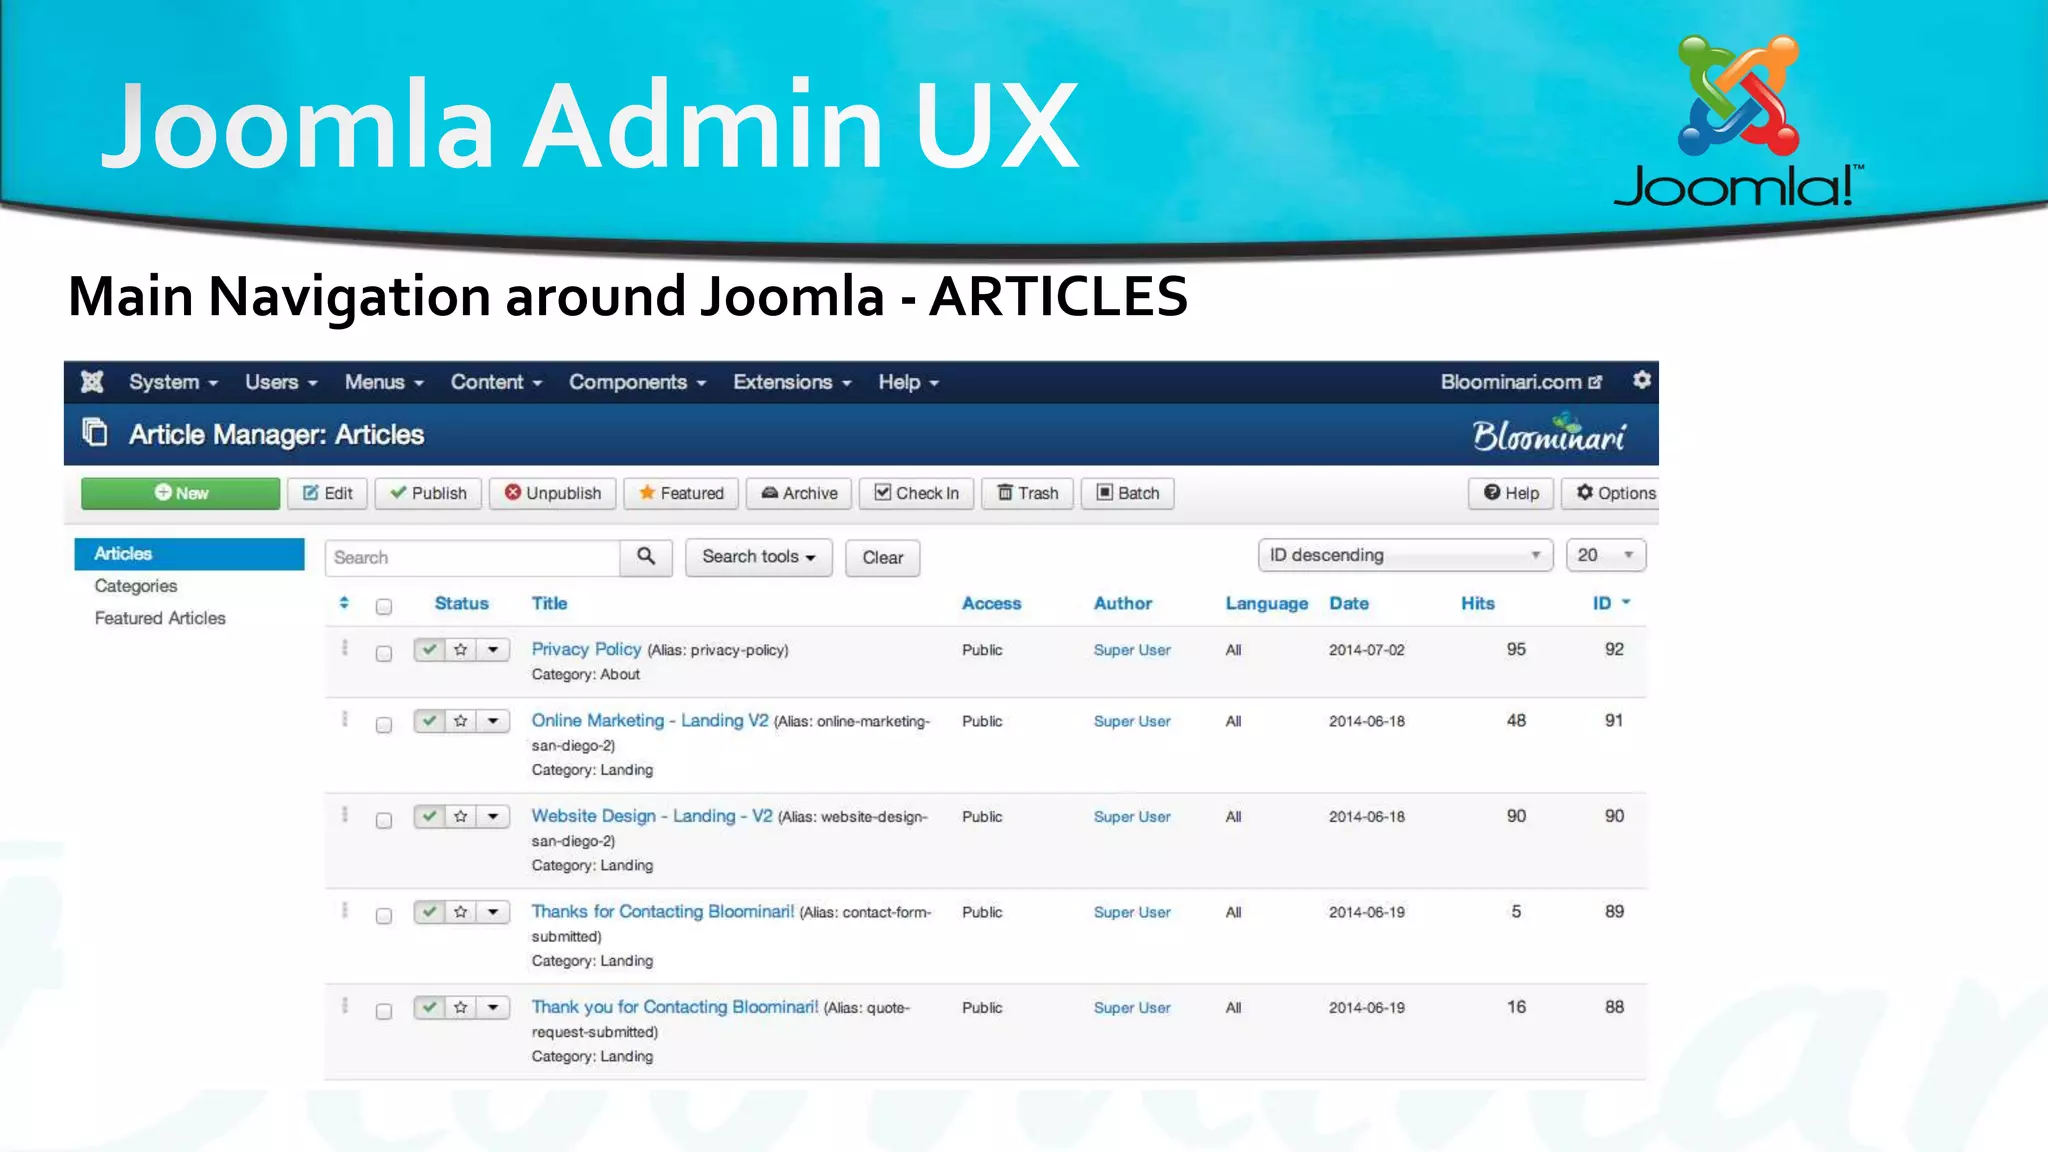Check the Thanks for Contacting row checkbox
This screenshot has height=1152, width=2048.
[384, 916]
